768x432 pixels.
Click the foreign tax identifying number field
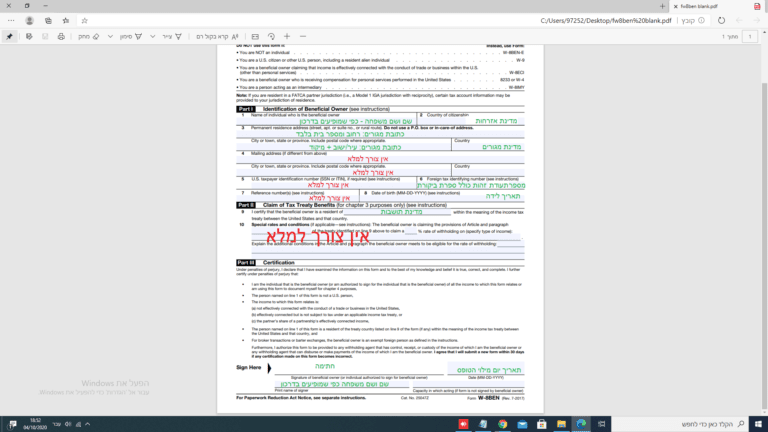coord(471,185)
